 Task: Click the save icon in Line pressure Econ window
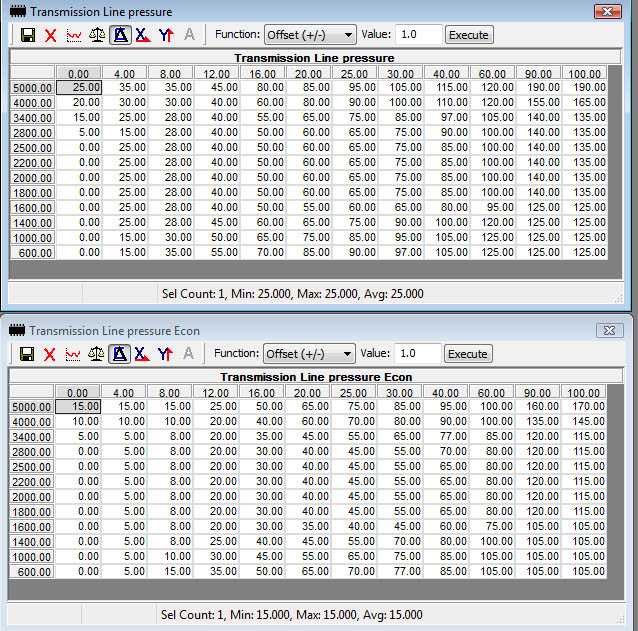pos(27,354)
